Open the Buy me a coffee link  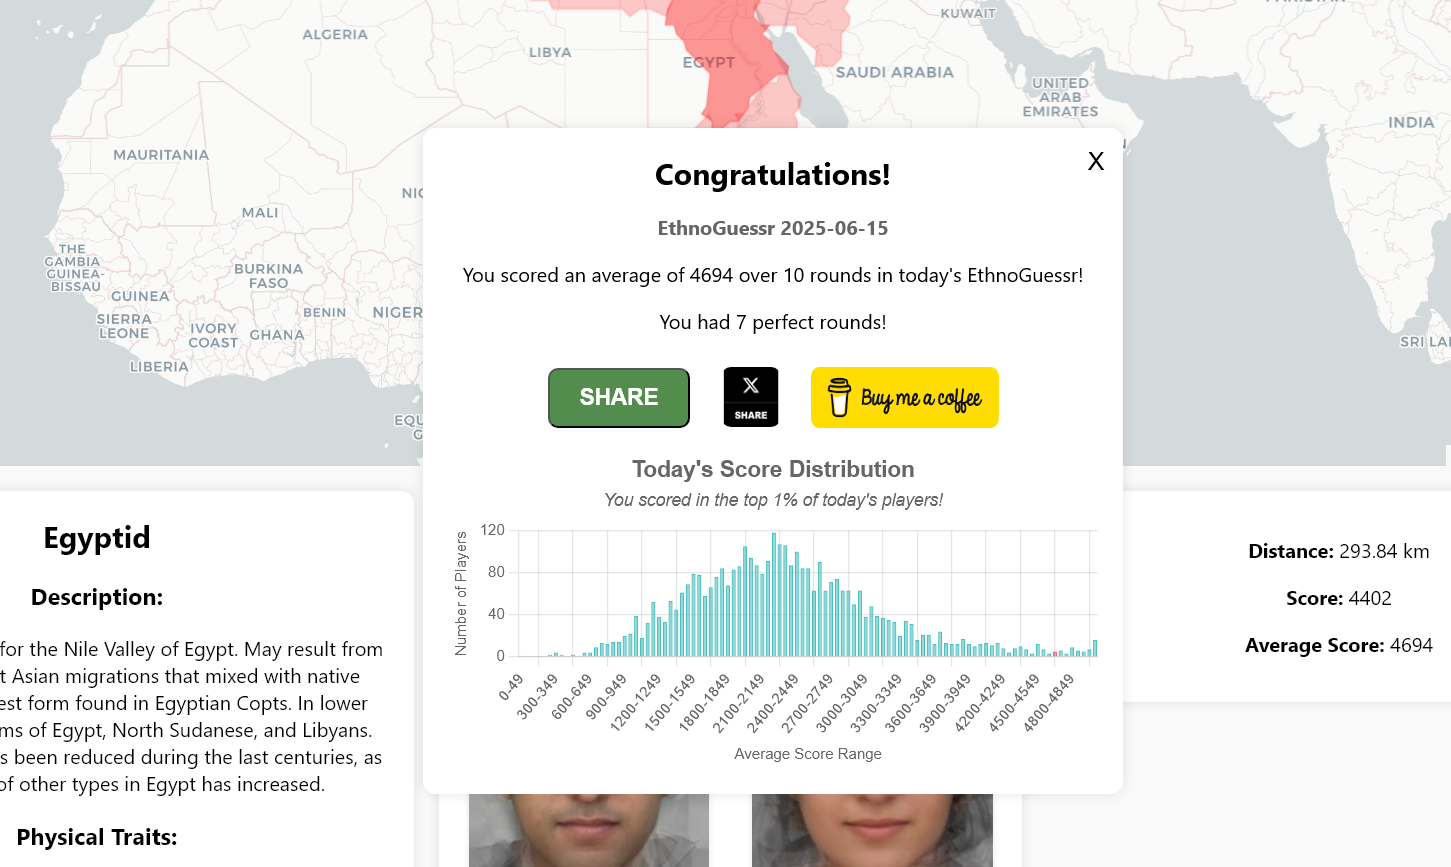click(x=904, y=397)
